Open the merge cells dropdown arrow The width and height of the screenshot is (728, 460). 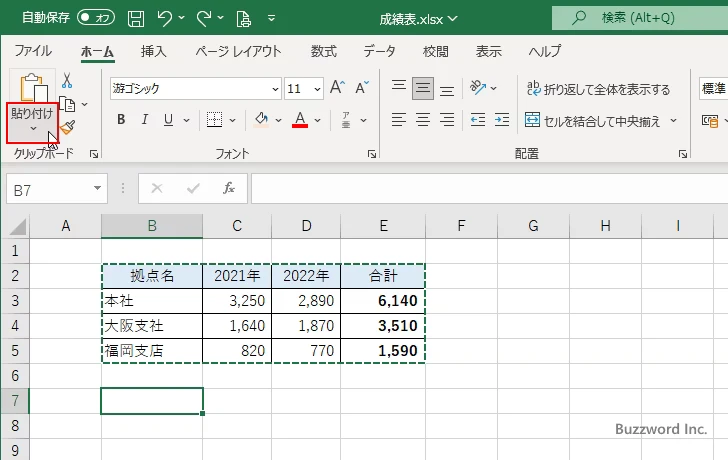[673, 121]
